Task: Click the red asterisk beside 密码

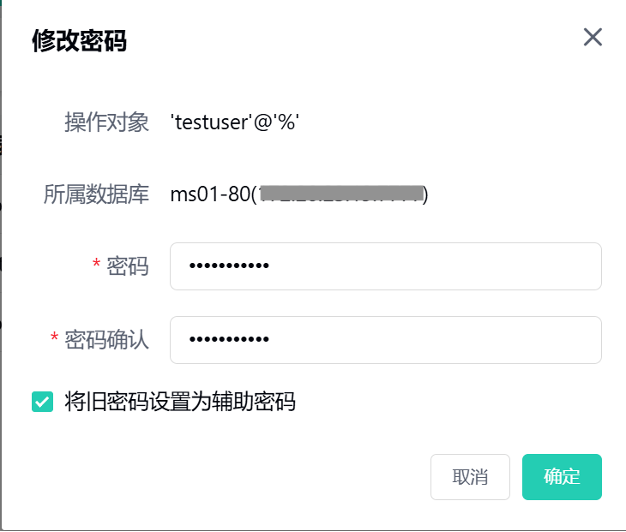Action: [x=96, y=264]
